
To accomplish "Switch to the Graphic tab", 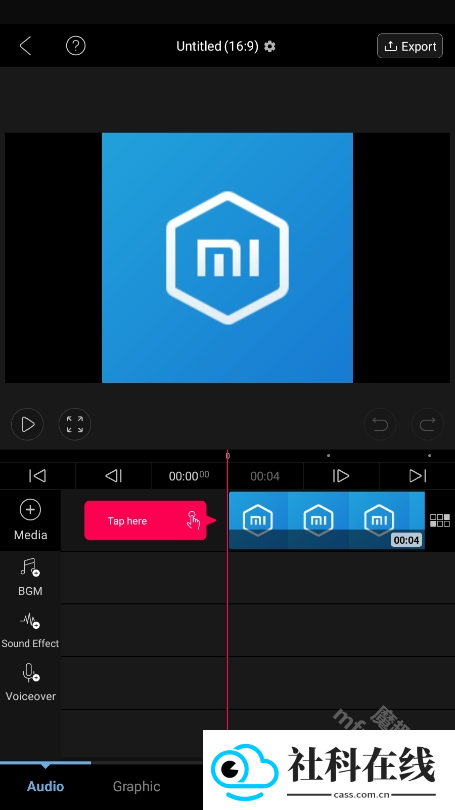I will (136, 786).
